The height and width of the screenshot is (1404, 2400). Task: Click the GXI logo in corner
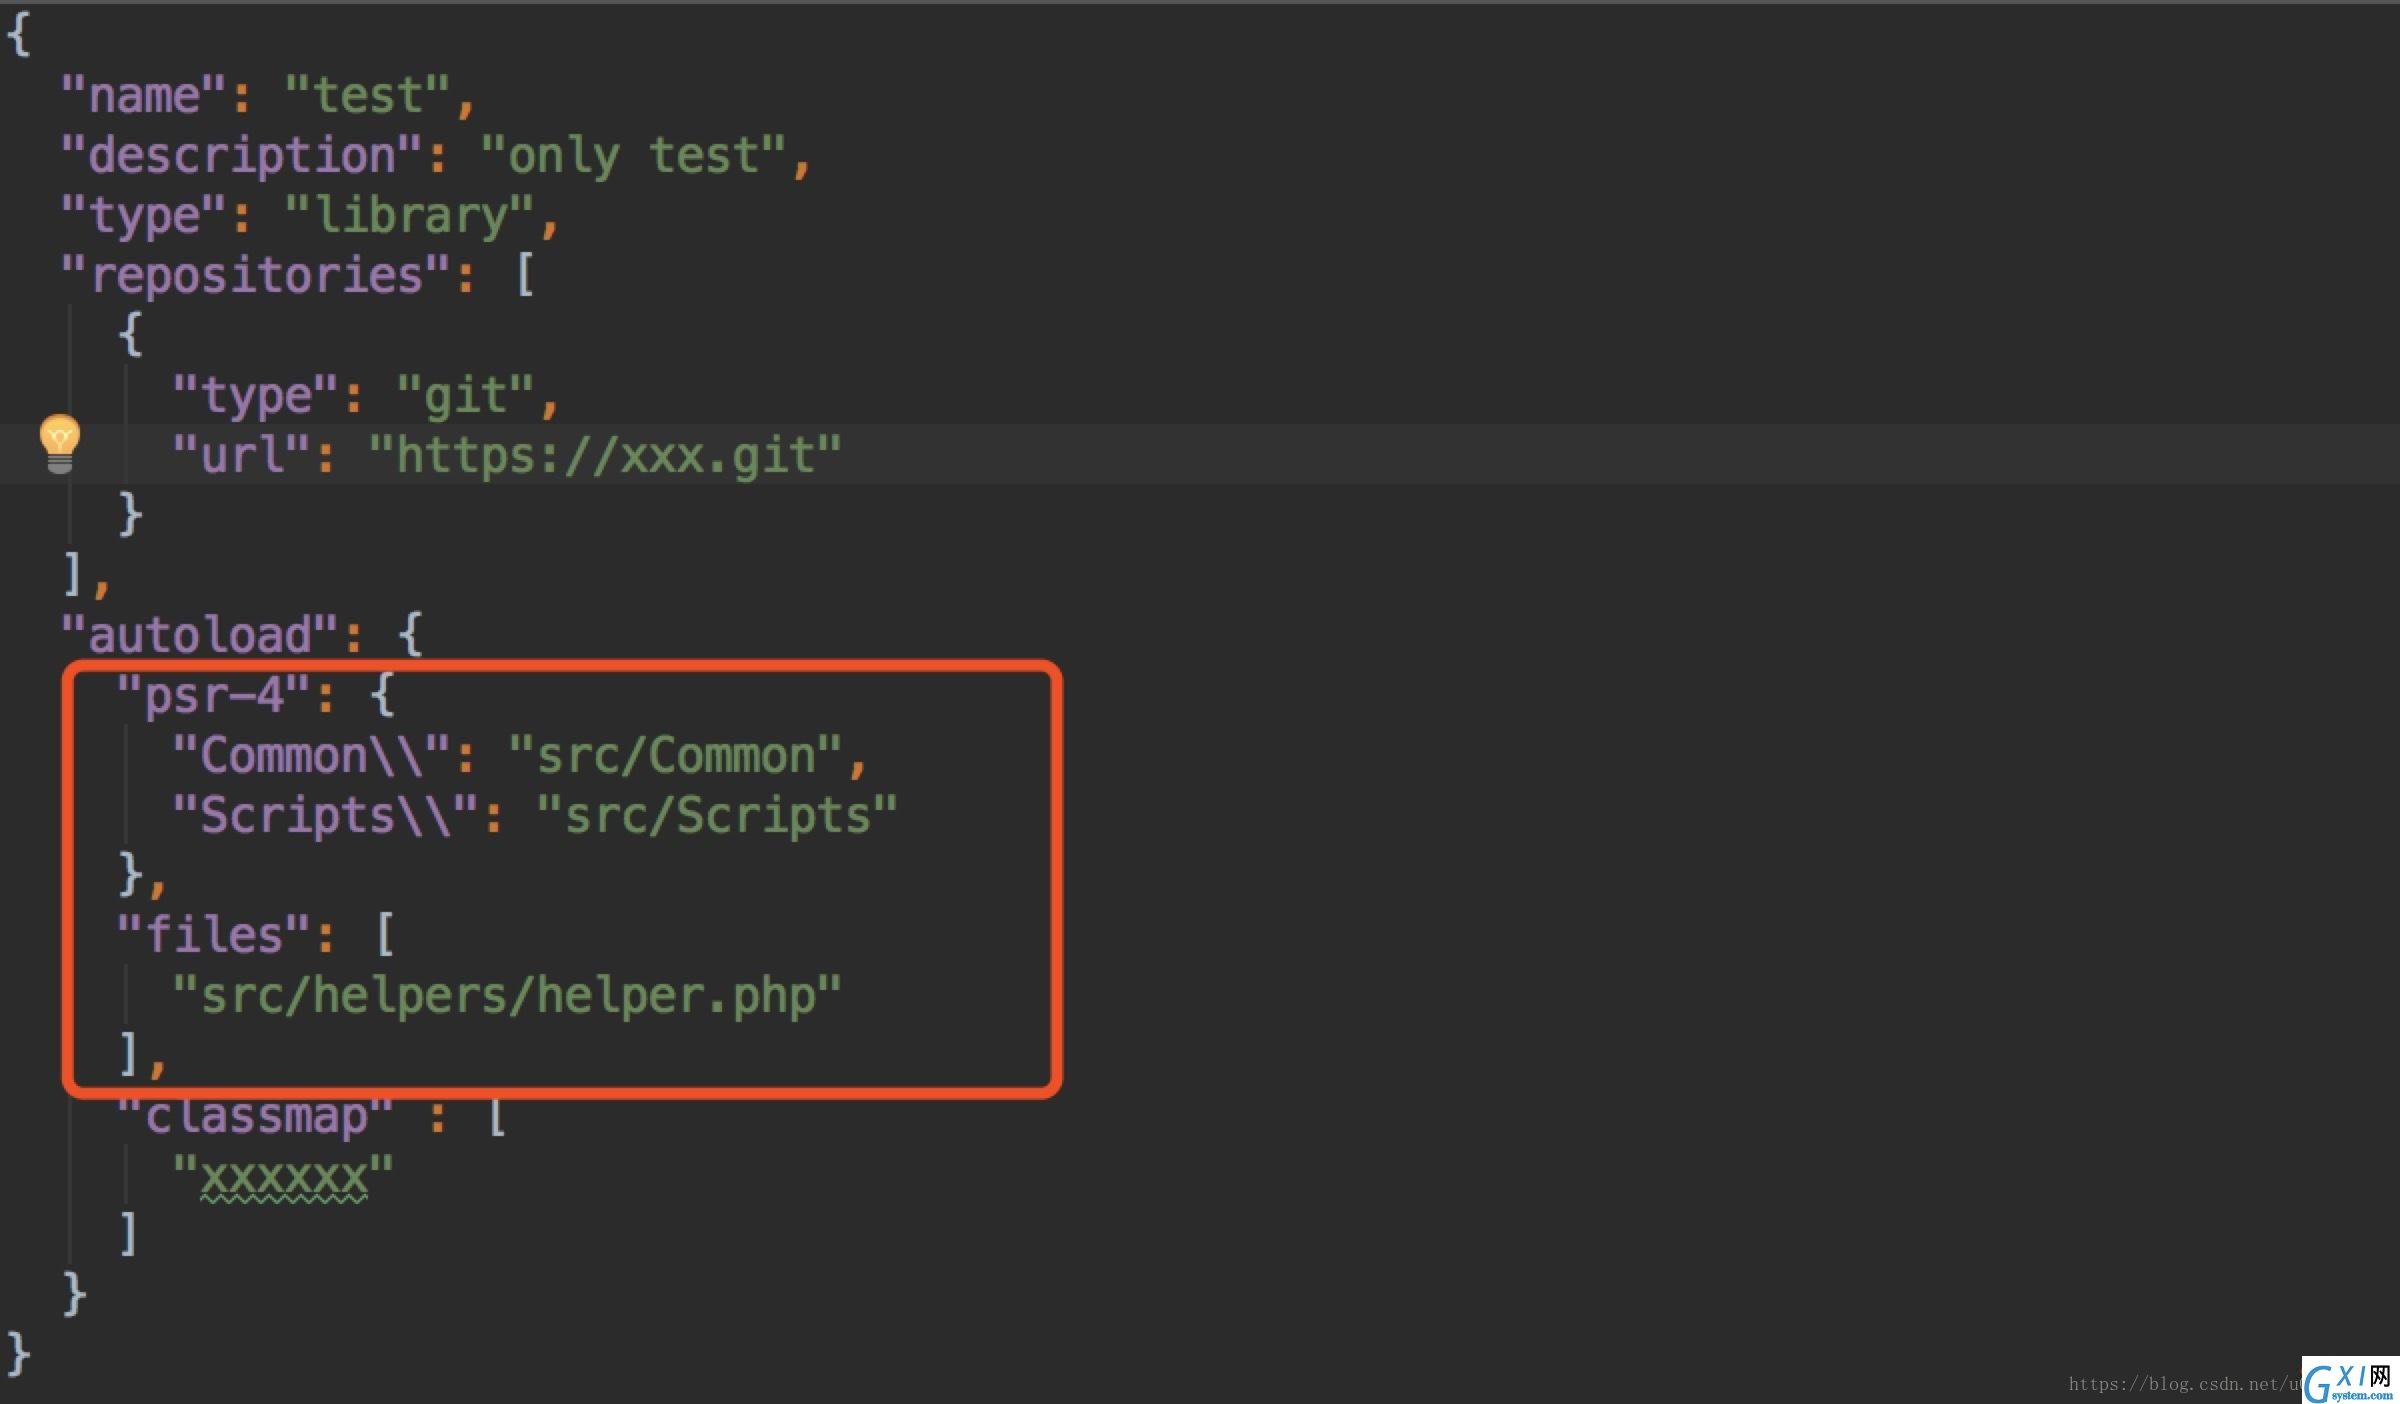[2349, 1380]
